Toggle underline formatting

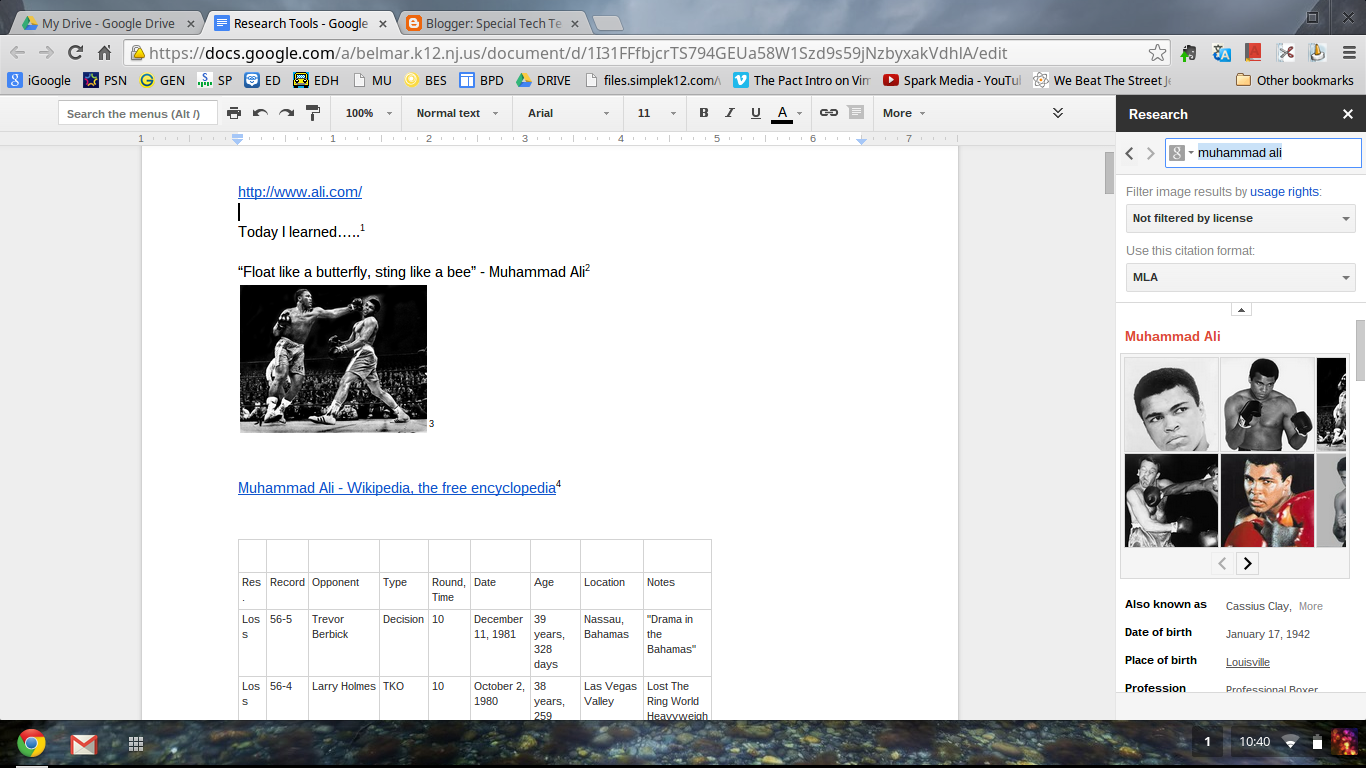(756, 113)
